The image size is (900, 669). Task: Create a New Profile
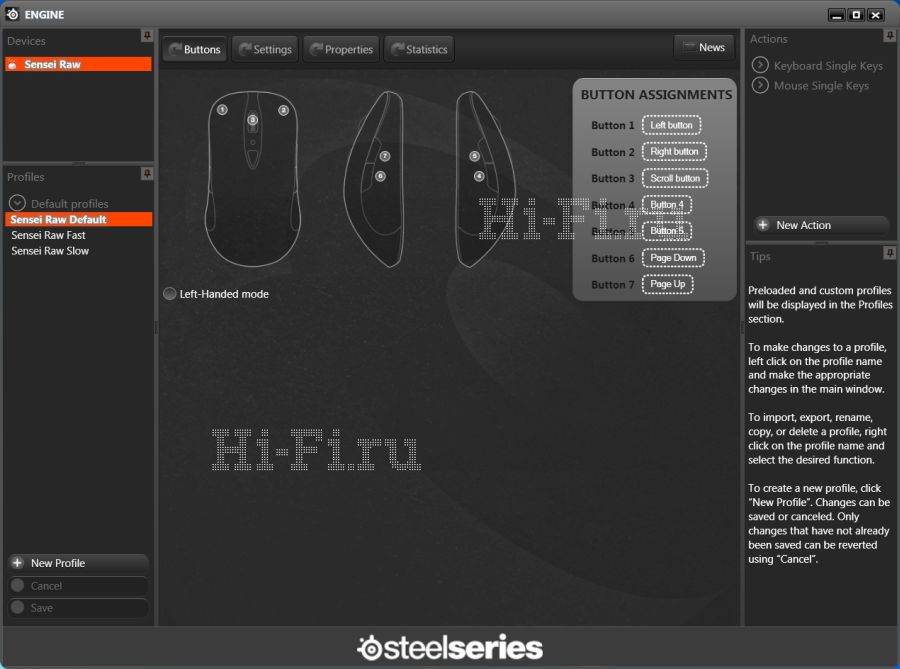(78, 563)
